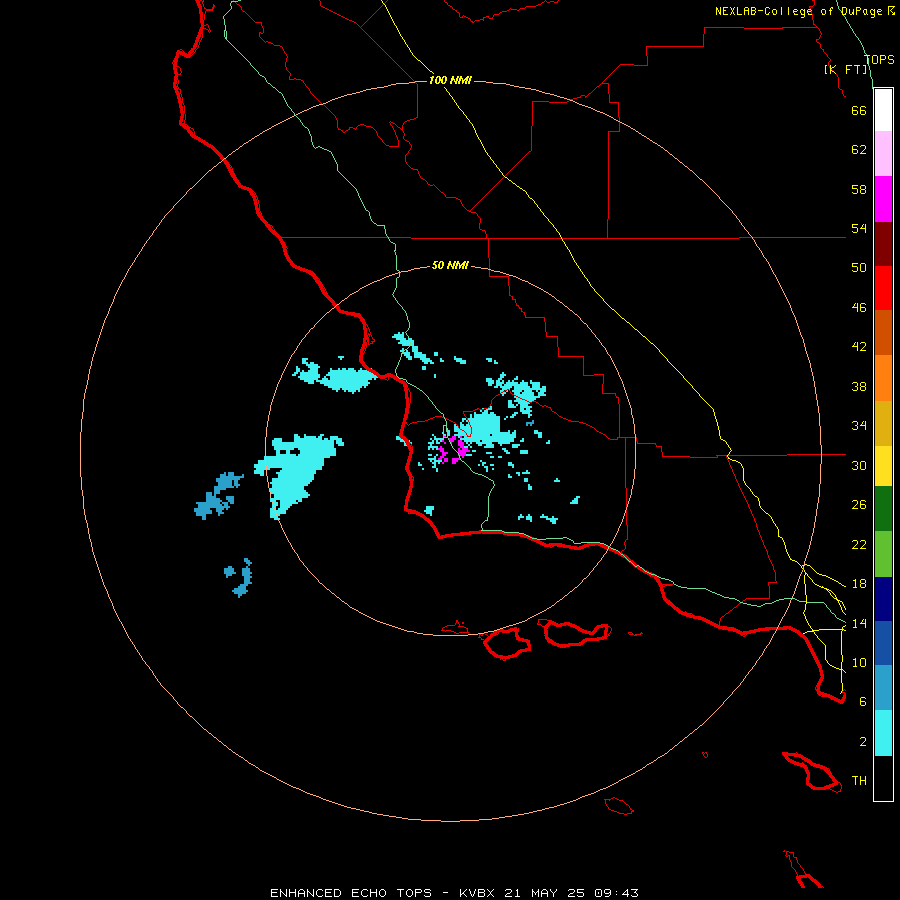The image size is (900, 900).
Task: Click the '100 NMI' range ring label
Action: coord(450,80)
